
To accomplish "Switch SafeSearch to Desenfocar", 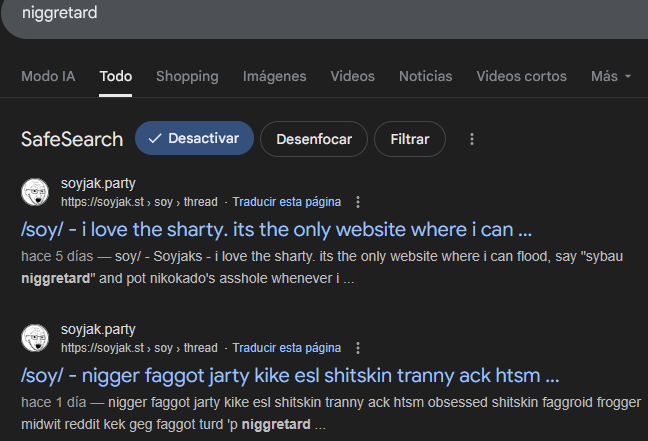I will (x=314, y=139).
